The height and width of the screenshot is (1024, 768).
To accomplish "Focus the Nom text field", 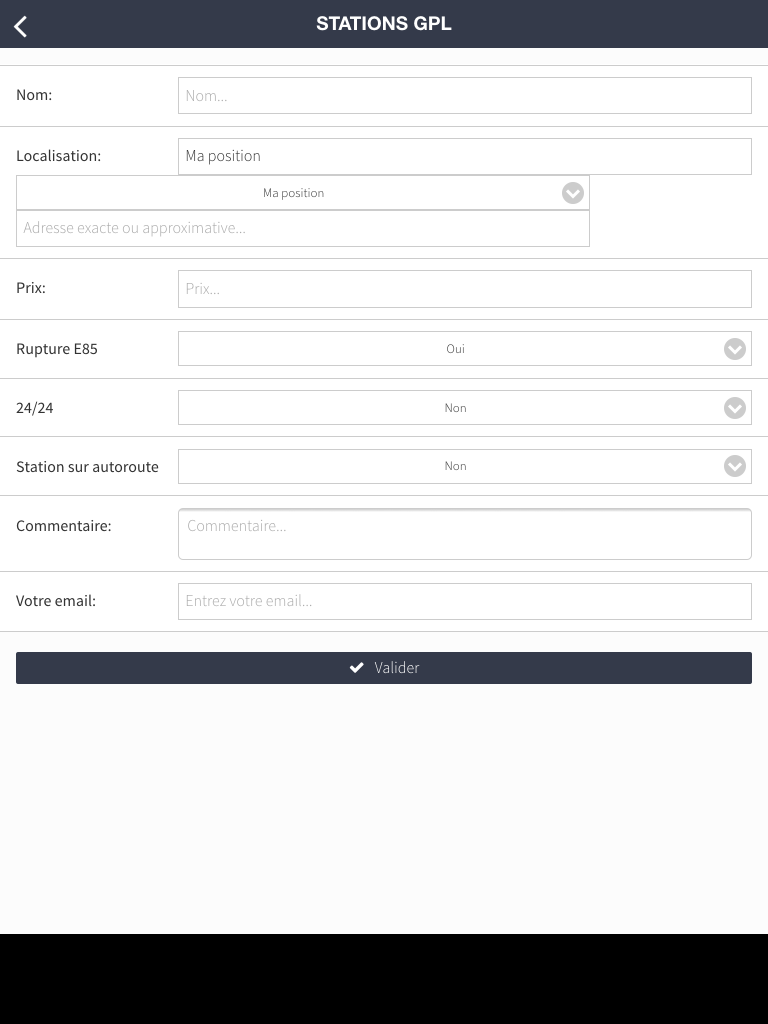I will click(x=465, y=95).
